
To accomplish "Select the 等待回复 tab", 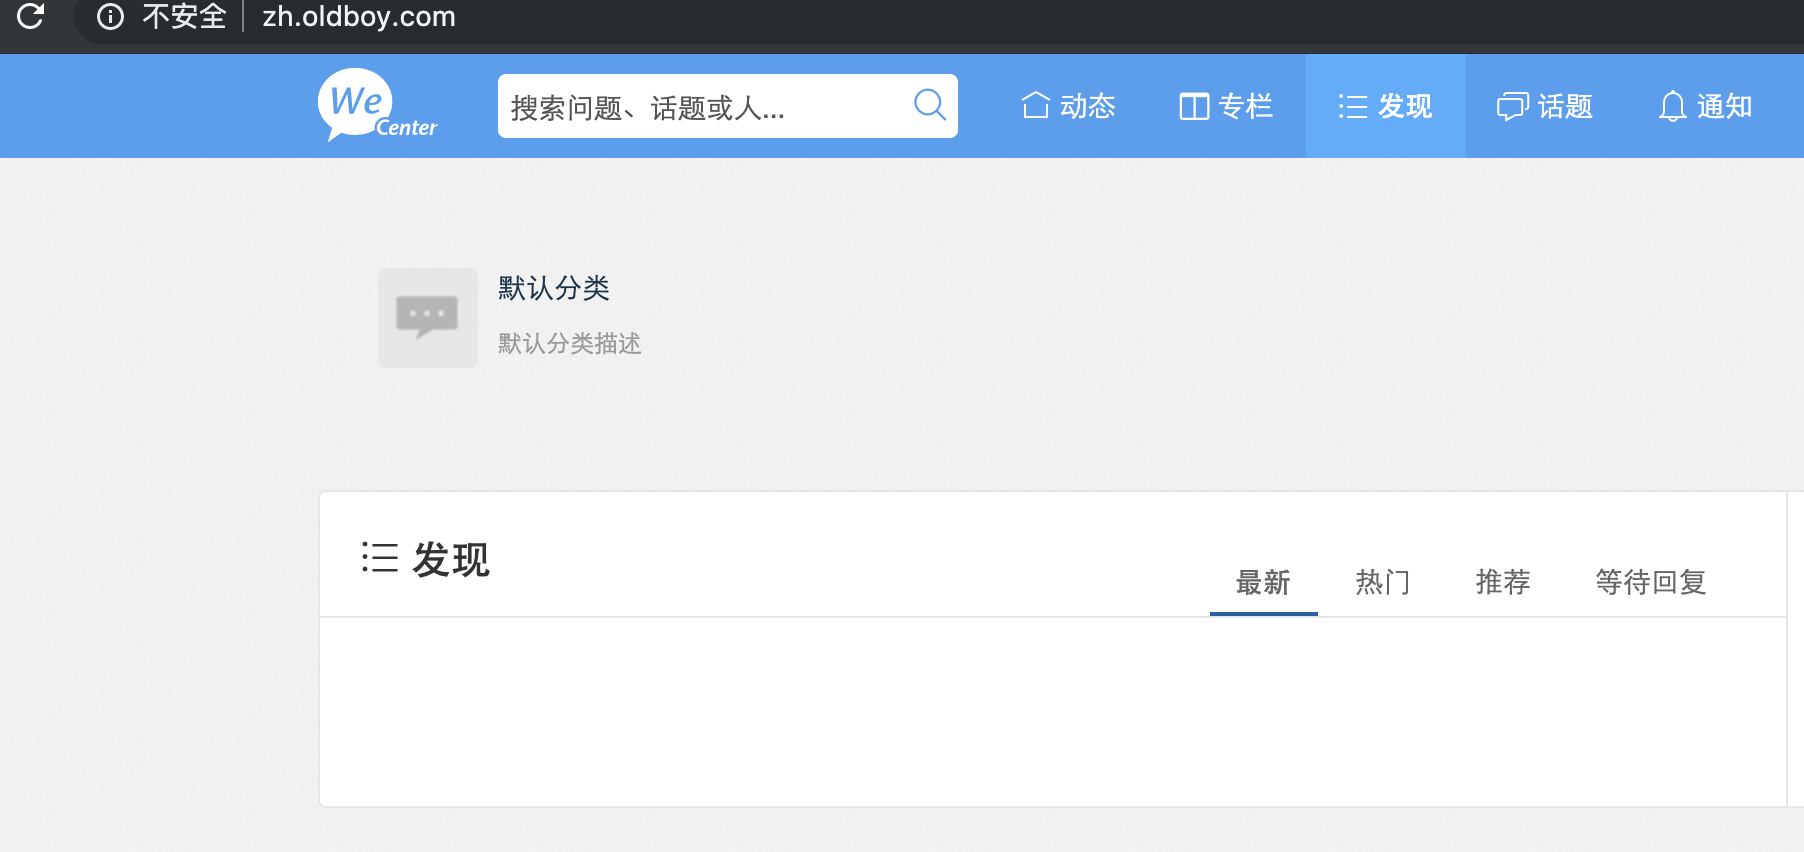I will 1650,582.
